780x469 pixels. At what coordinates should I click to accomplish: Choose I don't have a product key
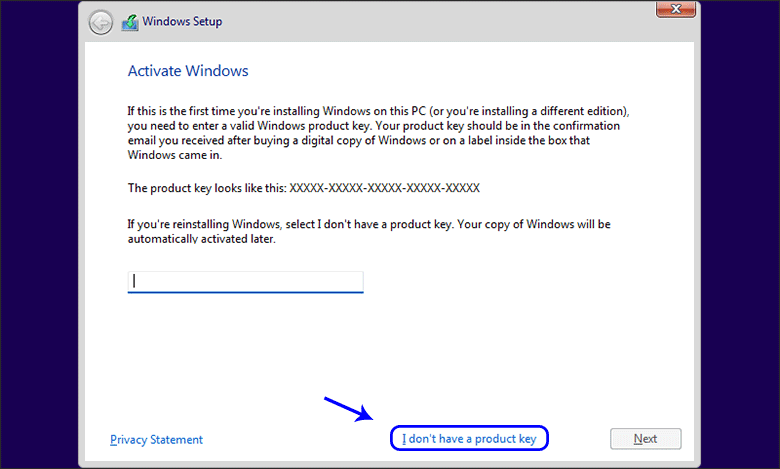469,439
